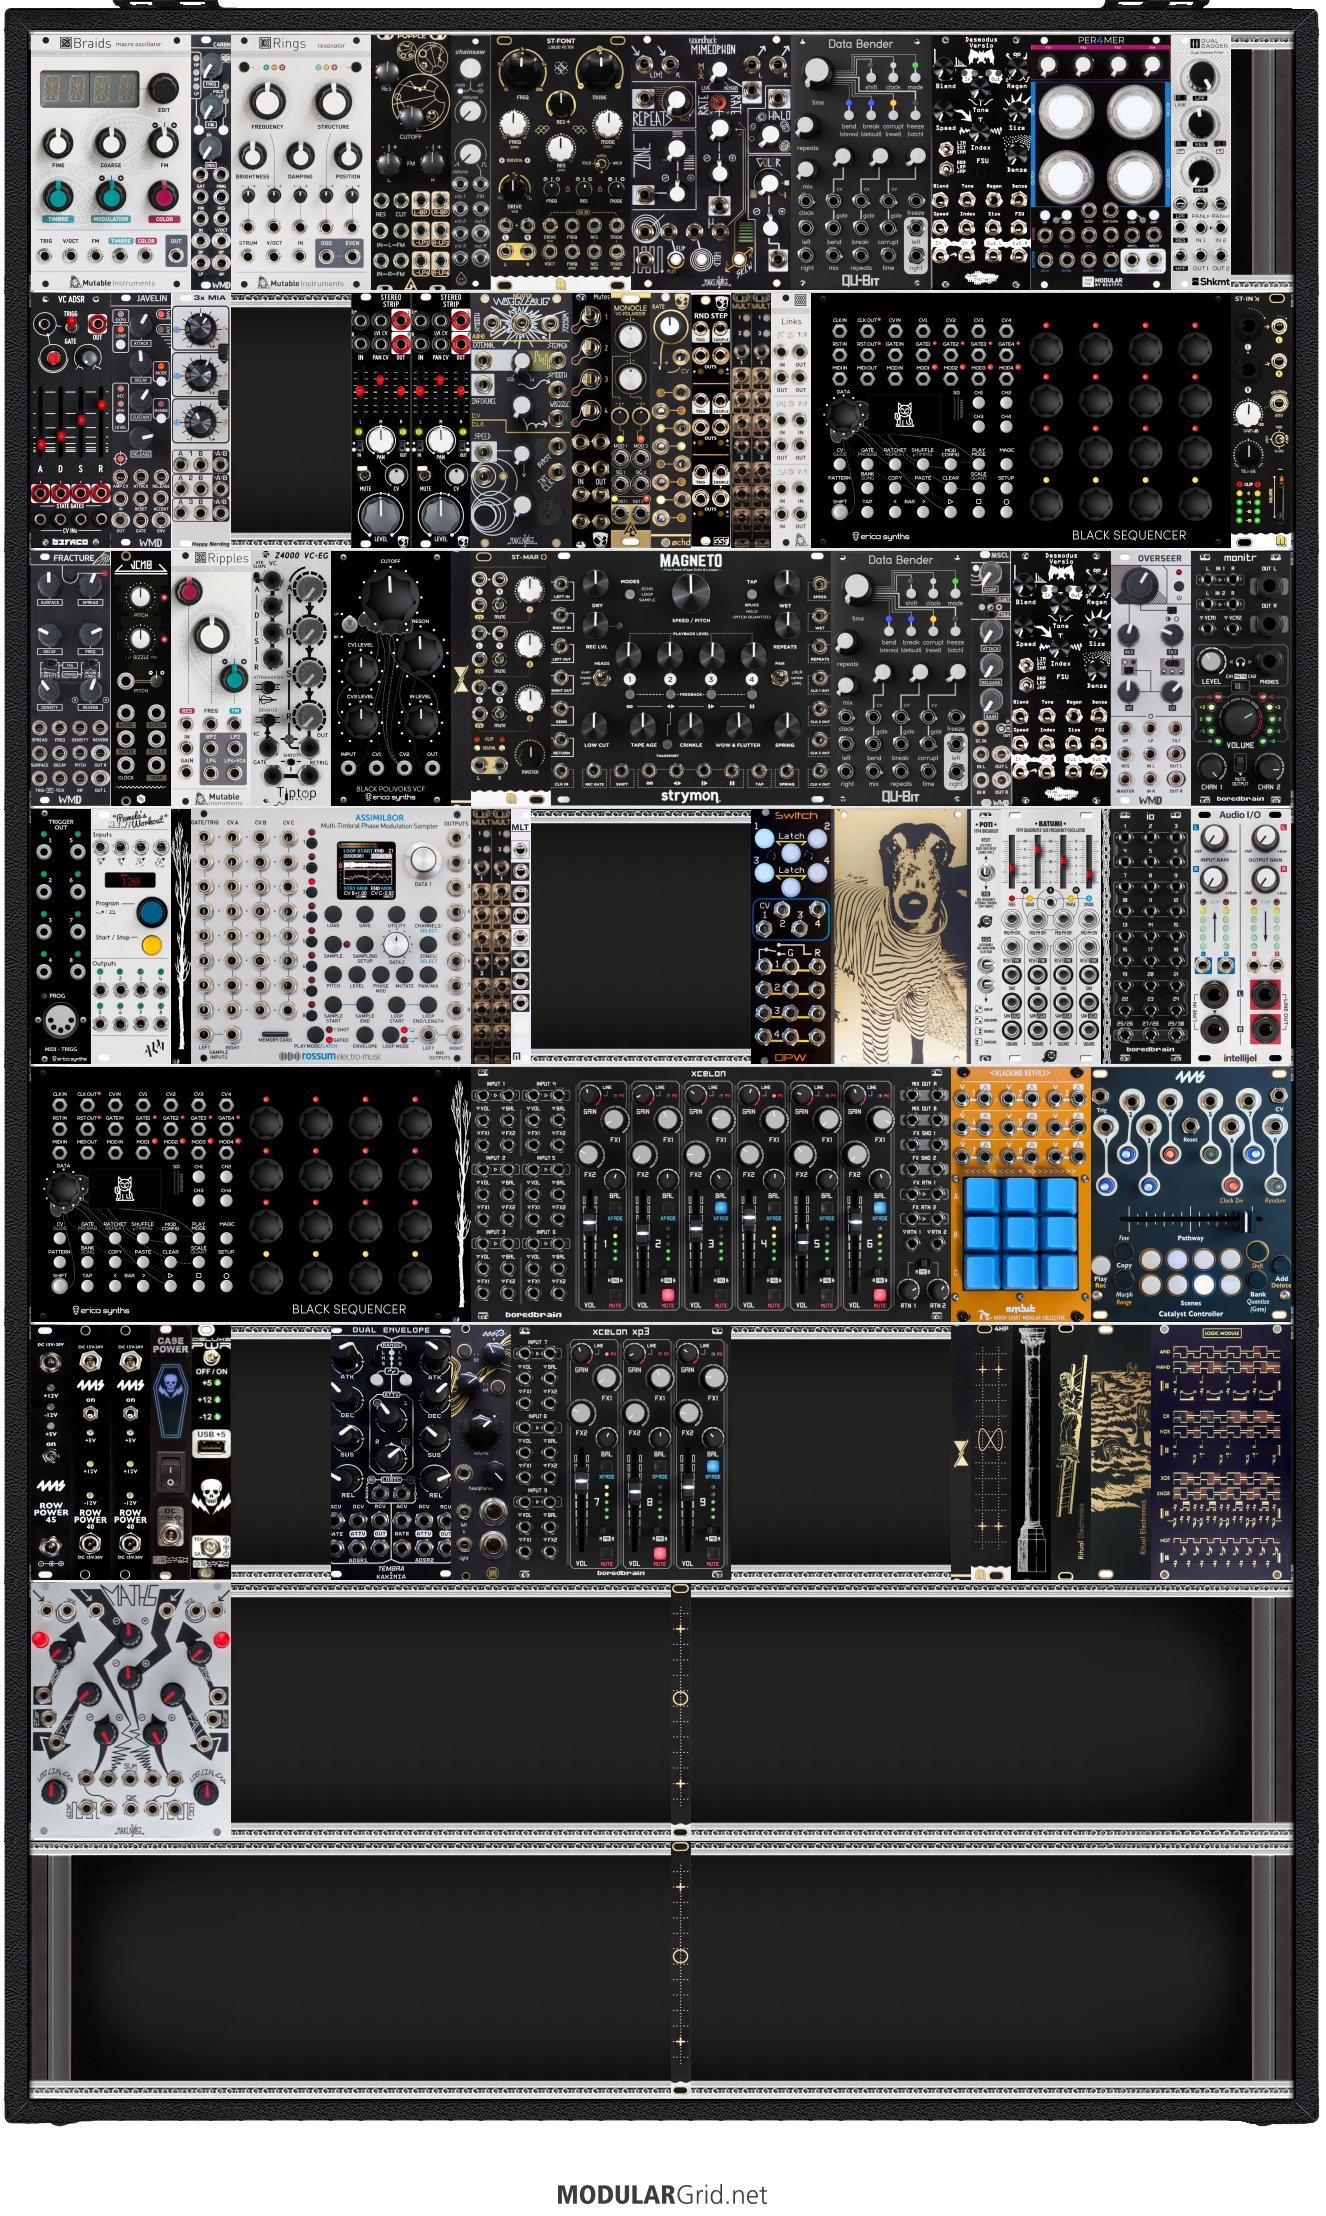The width and height of the screenshot is (1326, 2216).
Task: Select the WMD Overseer module
Action: coord(1151,678)
